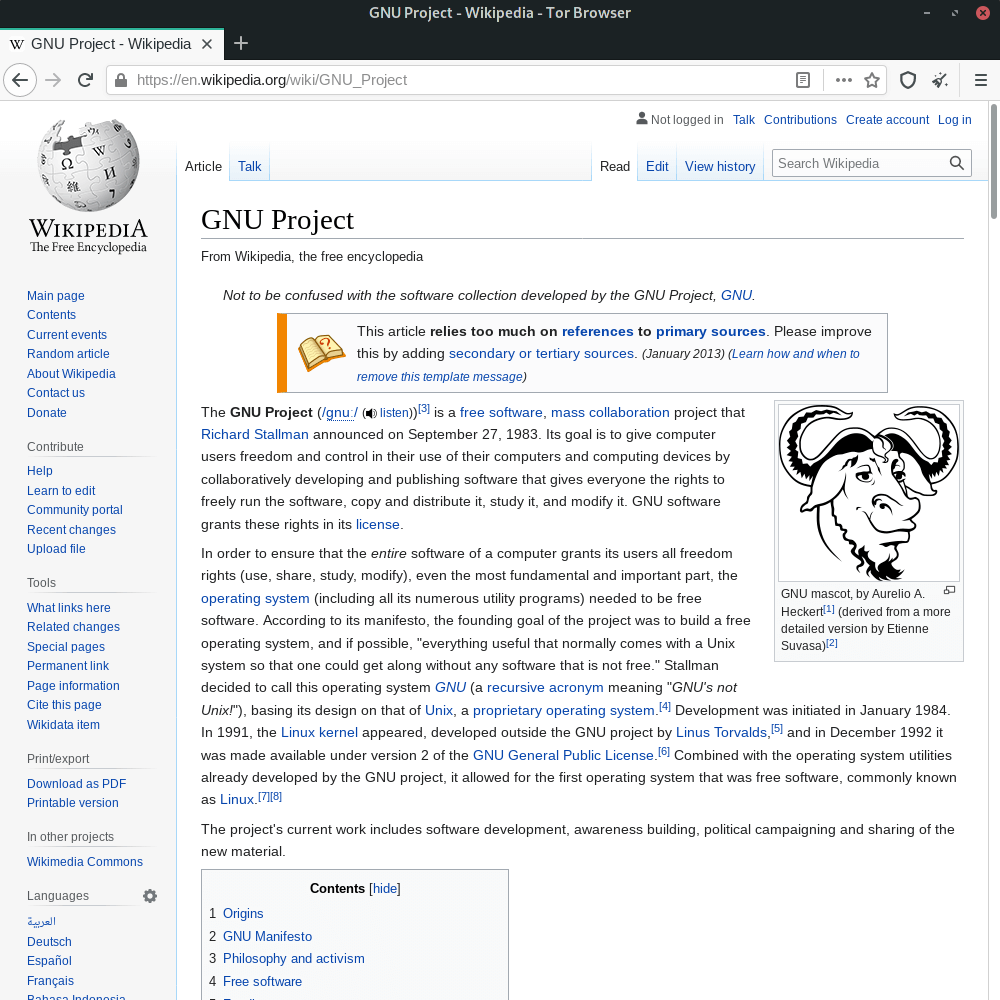This screenshot has width=1000, height=1000.
Task: Open Main page in sidebar
Action: [55, 296]
